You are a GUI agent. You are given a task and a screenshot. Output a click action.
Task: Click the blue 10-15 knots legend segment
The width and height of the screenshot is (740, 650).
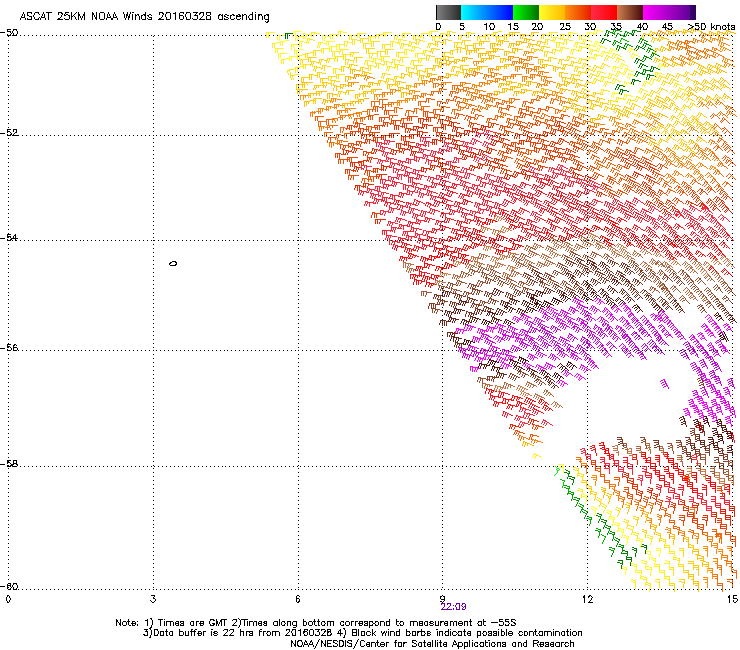pos(500,12)
